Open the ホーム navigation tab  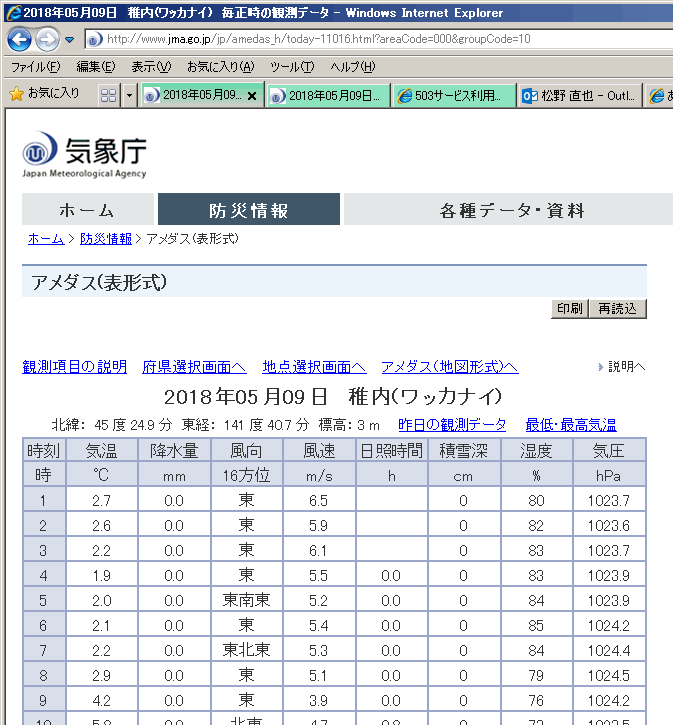pyautogui.click(x=87, y=209)
